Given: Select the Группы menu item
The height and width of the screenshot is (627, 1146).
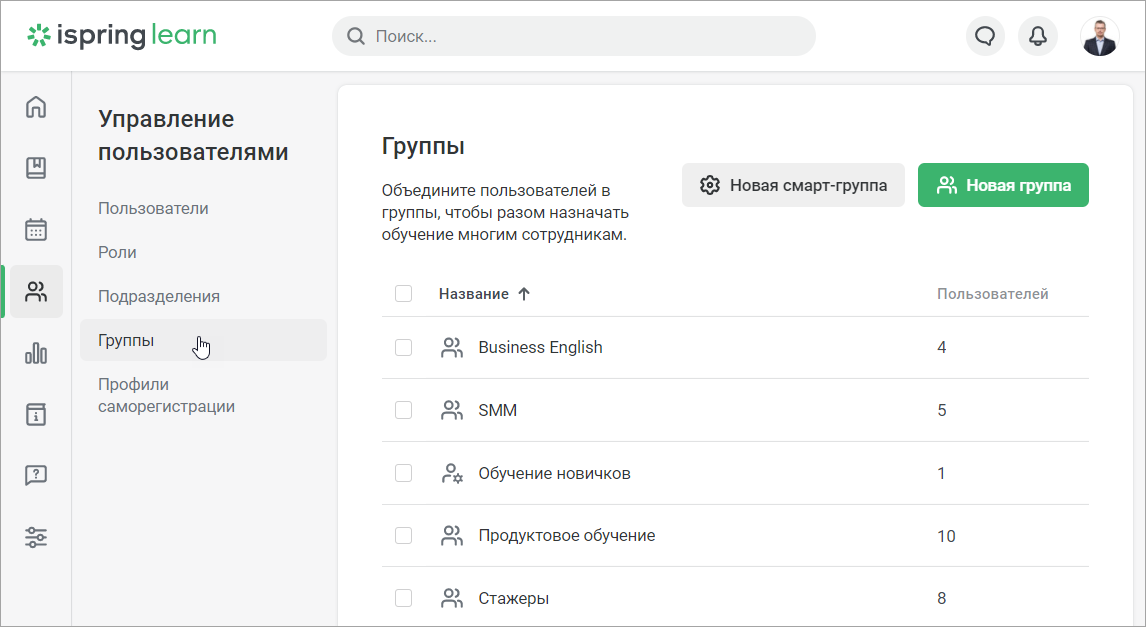Looking at the screenshot, I should 203,340.
